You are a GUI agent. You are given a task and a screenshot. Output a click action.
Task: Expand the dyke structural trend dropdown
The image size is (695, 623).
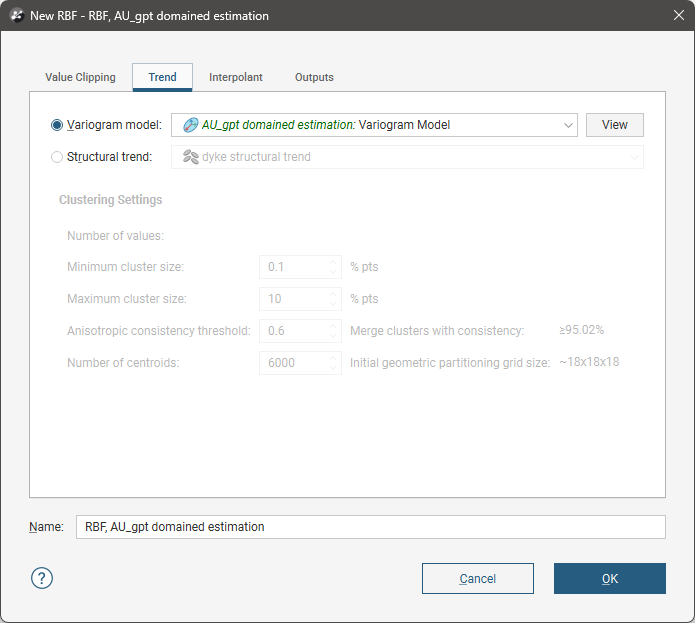click(634, 157)
